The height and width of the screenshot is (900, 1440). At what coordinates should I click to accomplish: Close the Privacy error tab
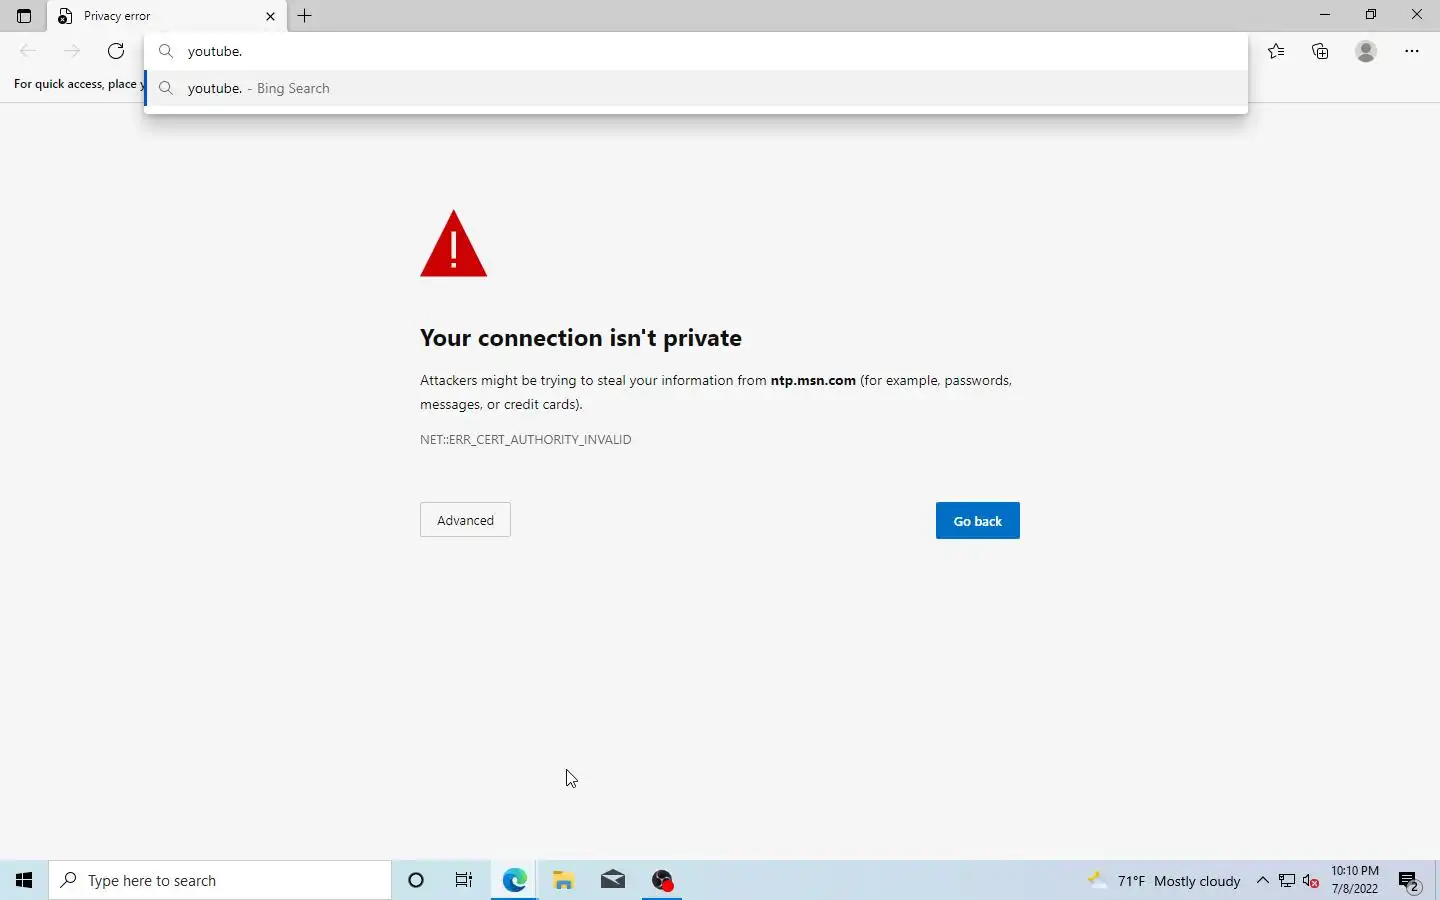(270, 16)
